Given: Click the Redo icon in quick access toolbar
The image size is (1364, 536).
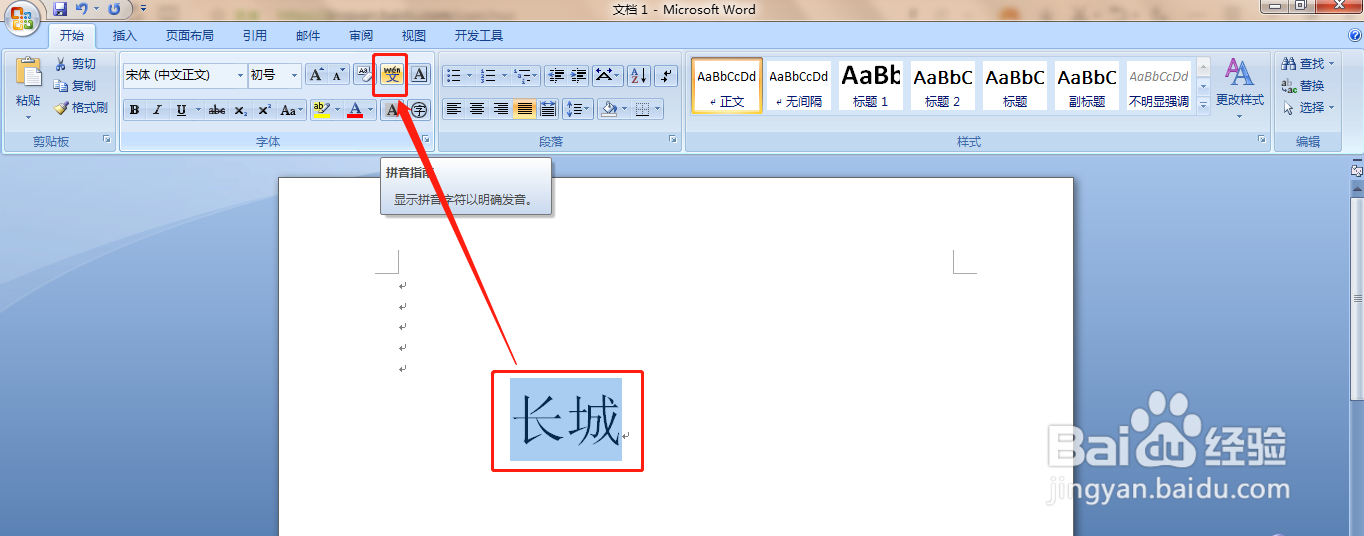Looking at the screenshot, I should 114,9.
